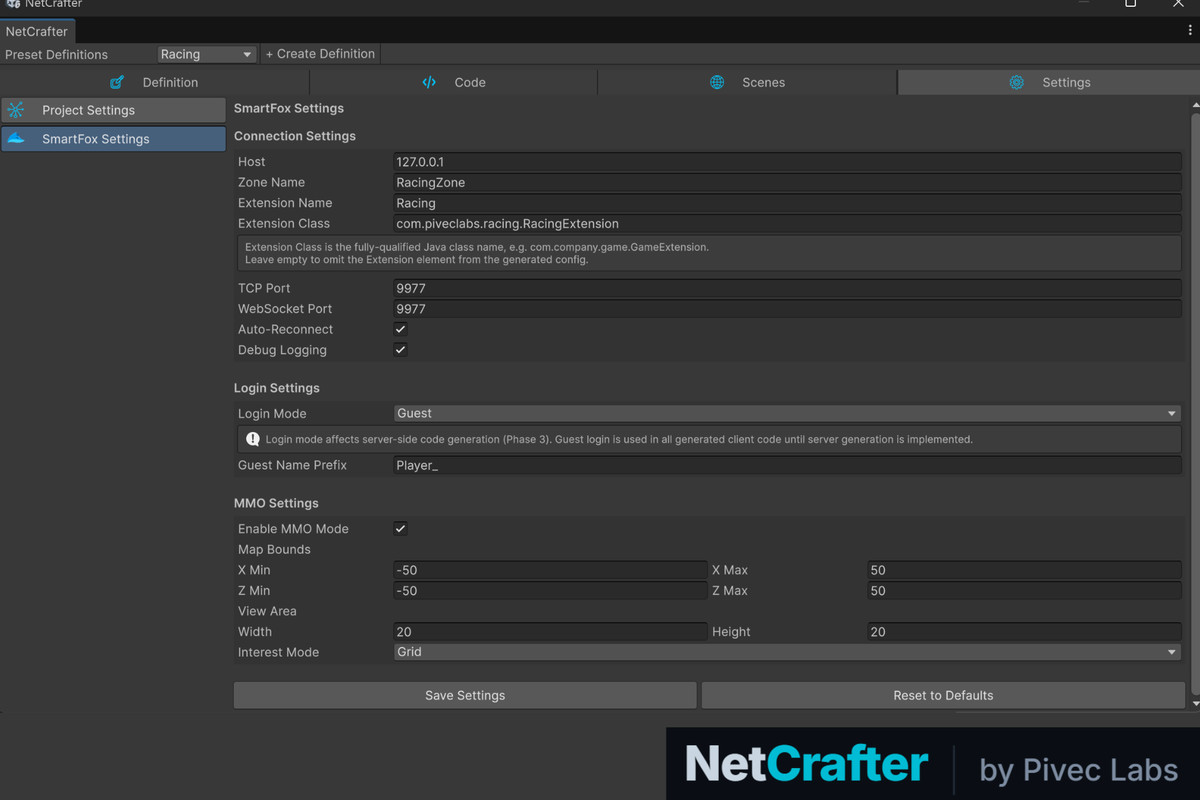
Task: Click the Z Max value field
Action: pos(1025,591)
